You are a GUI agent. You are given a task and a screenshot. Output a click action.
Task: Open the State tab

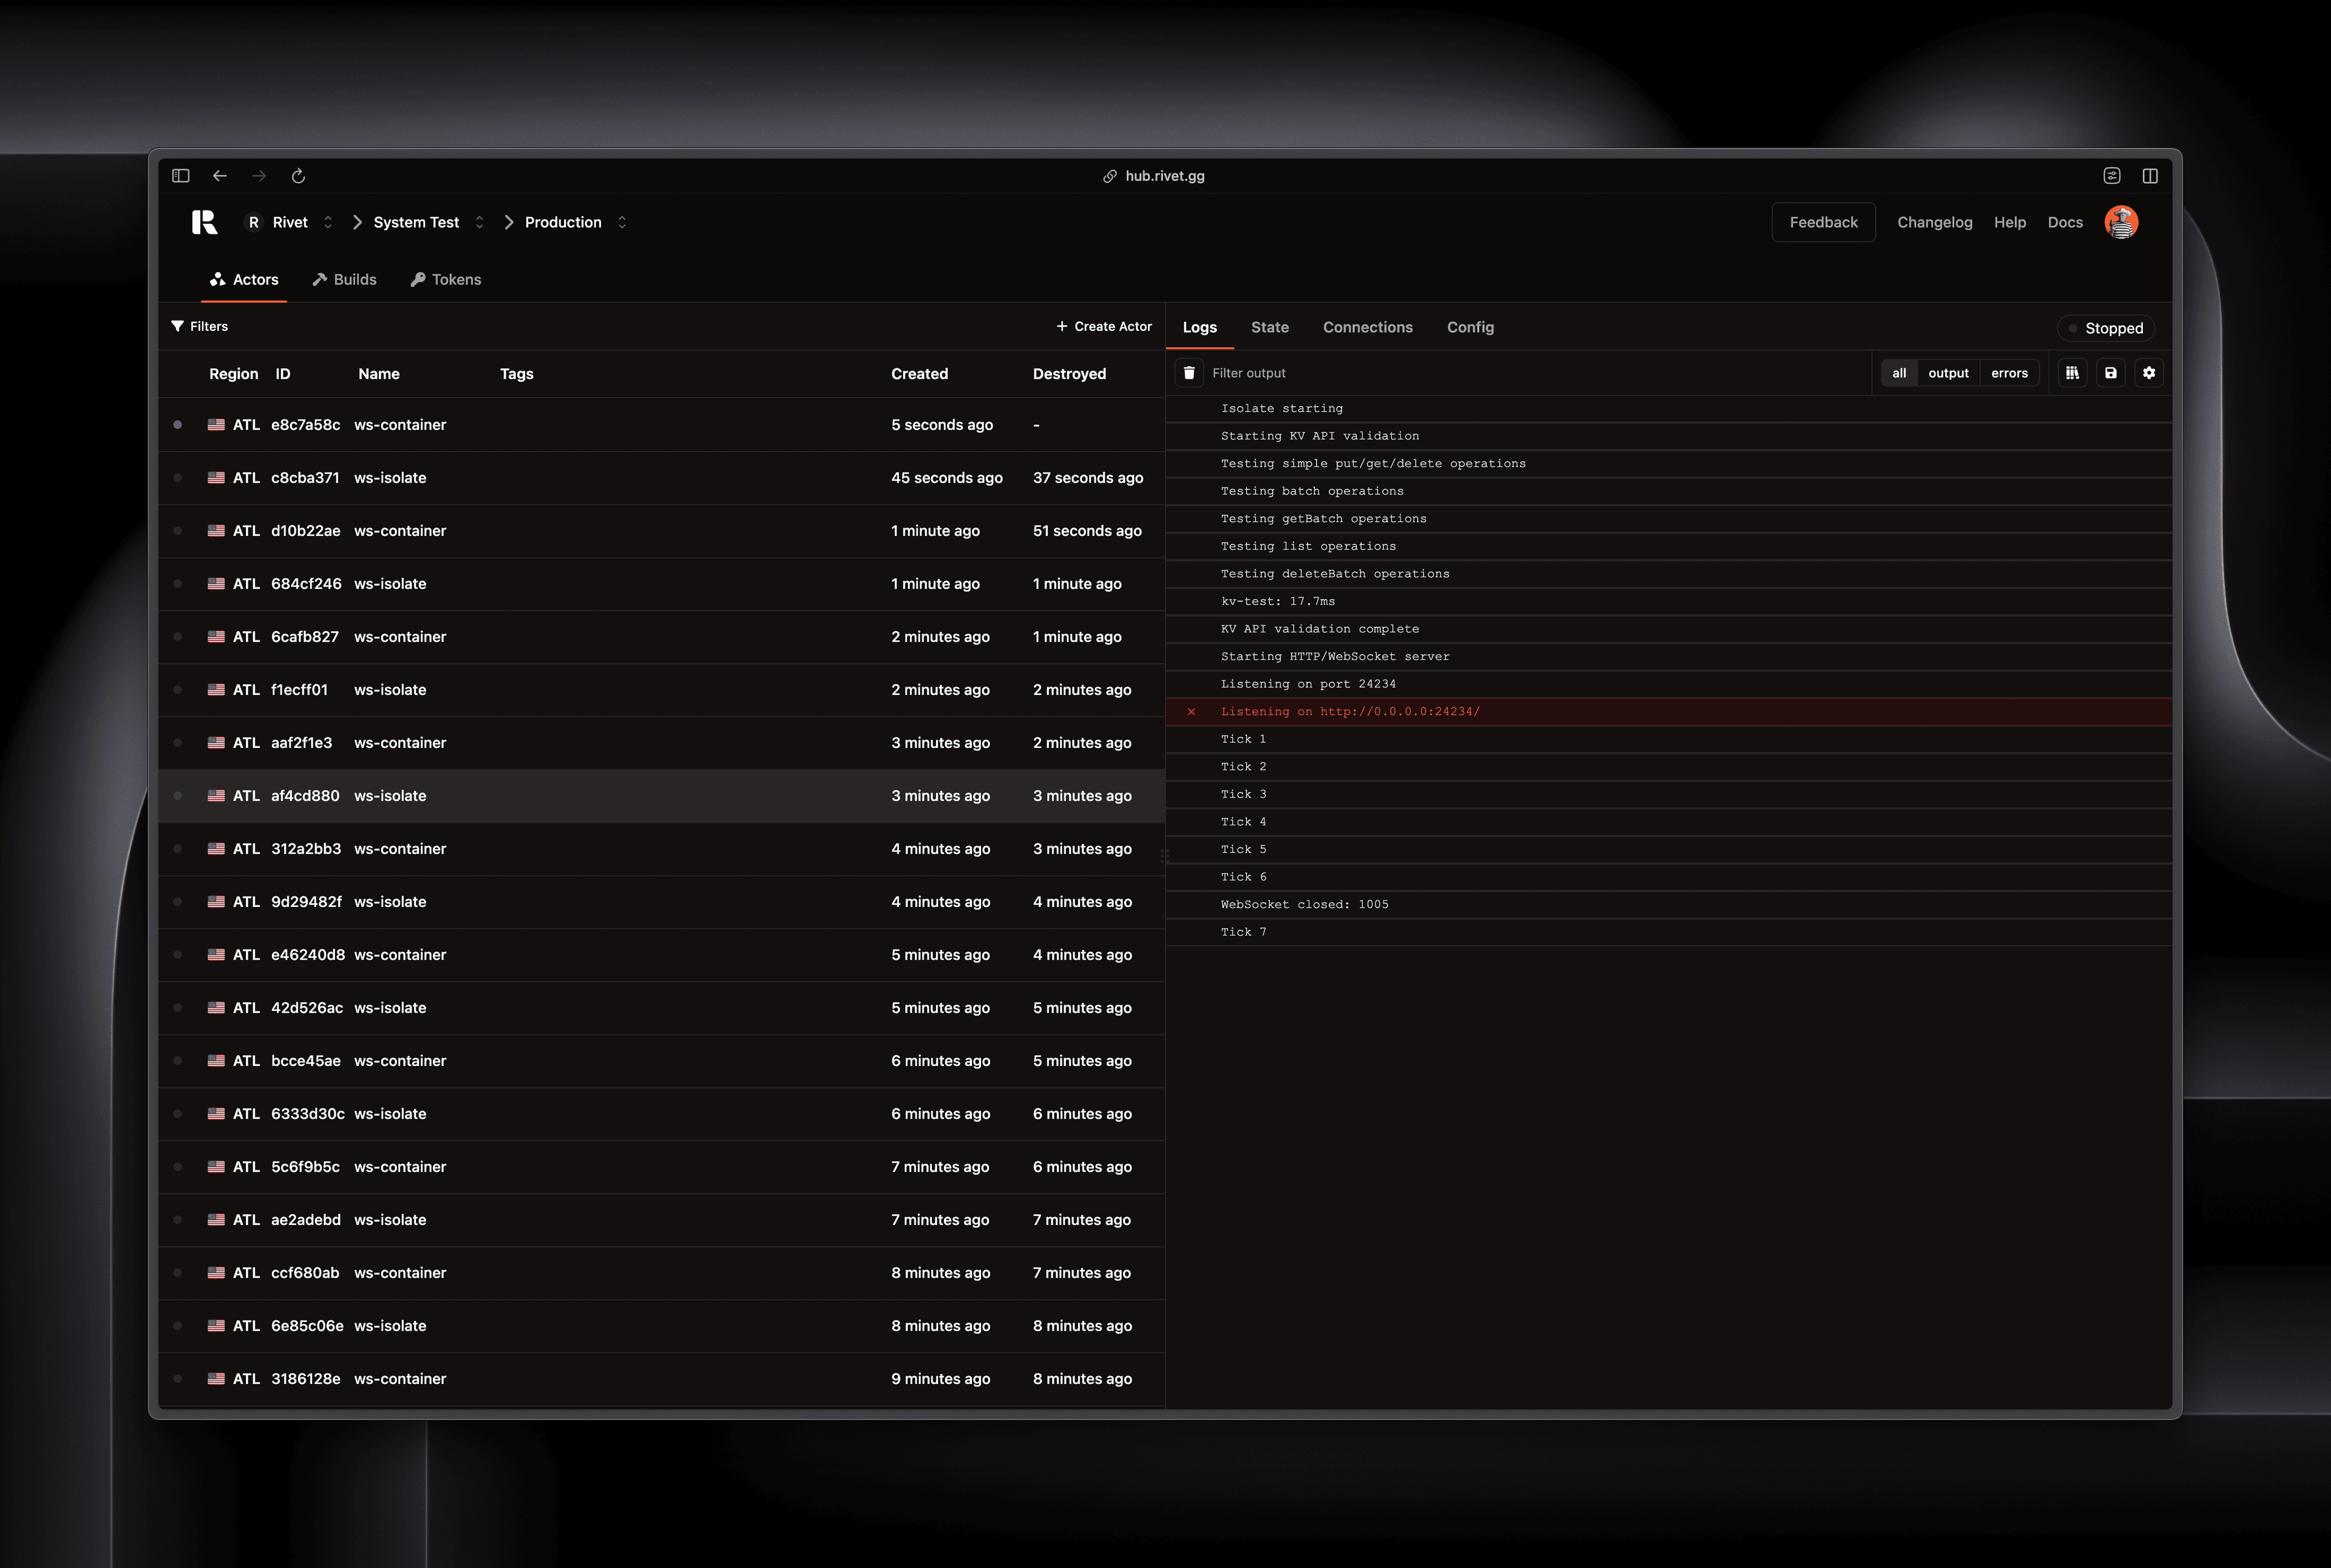(1270, 328)
